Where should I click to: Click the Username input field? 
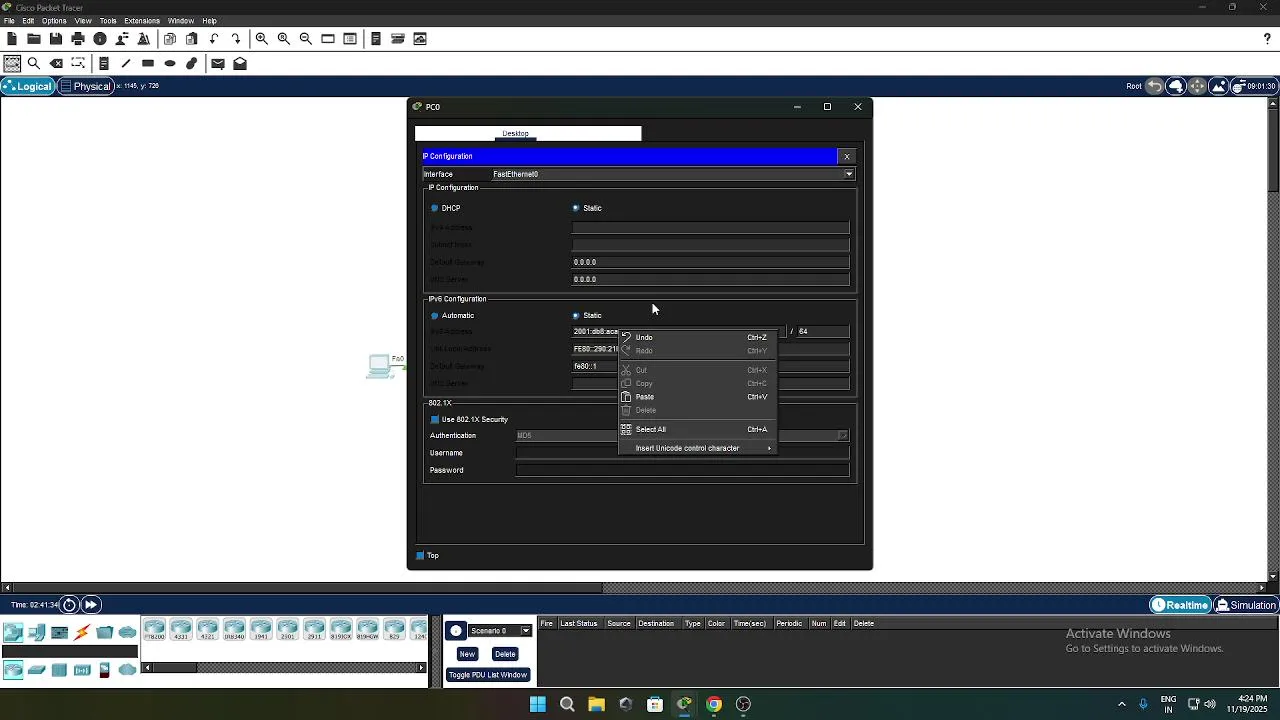[x=682, y=453]
